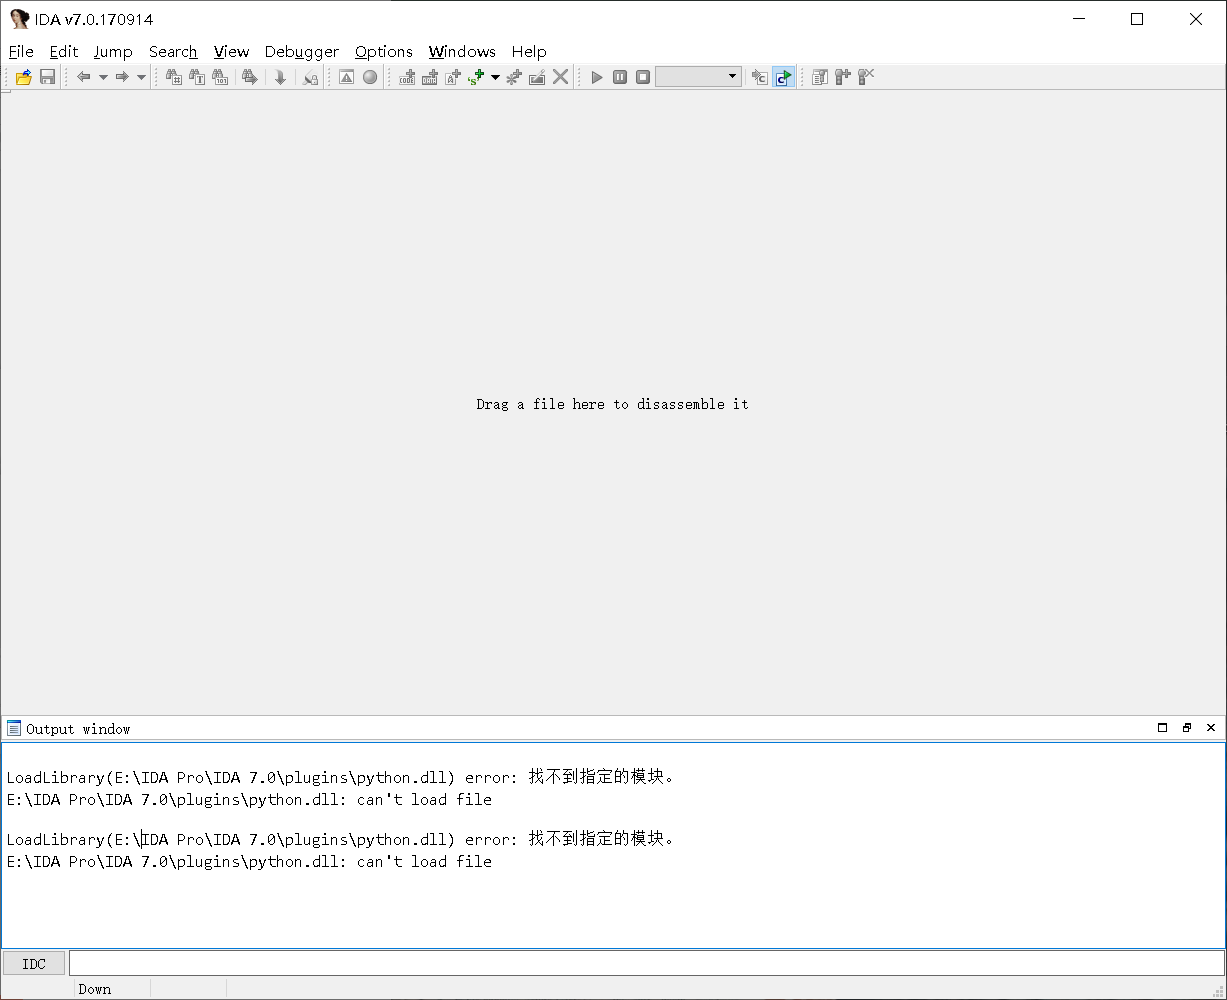This screenshot has height=1000, width=1227.
Task: Click the add DATA icon
Action: click(x=430, y=77)
